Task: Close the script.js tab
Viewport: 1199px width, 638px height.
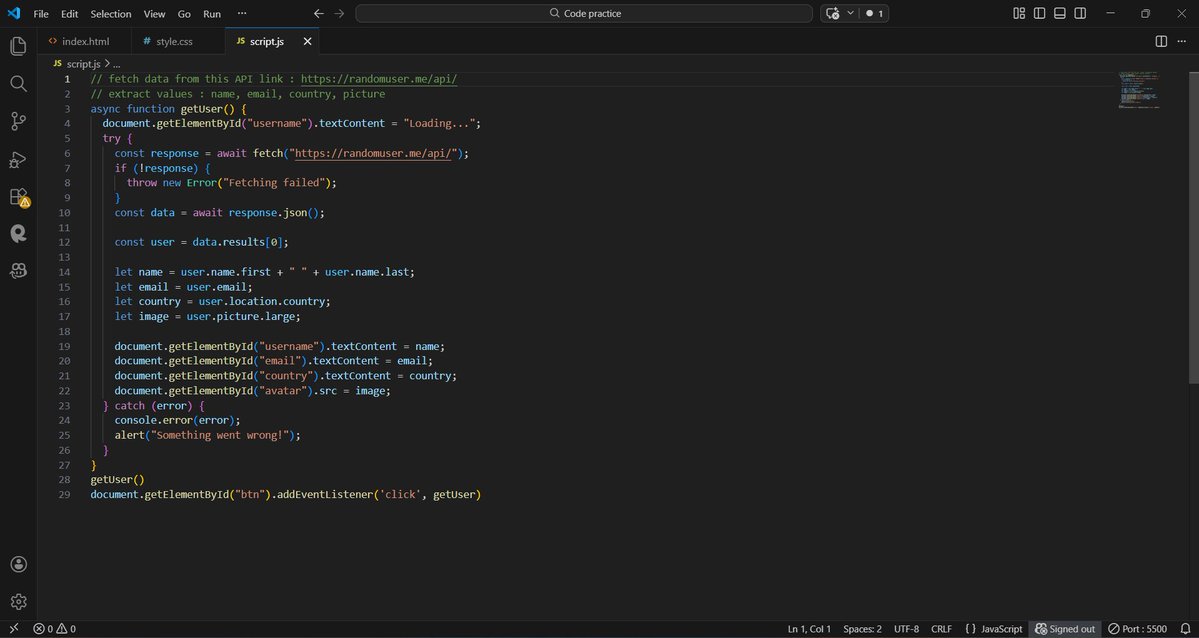Action: 307,41
